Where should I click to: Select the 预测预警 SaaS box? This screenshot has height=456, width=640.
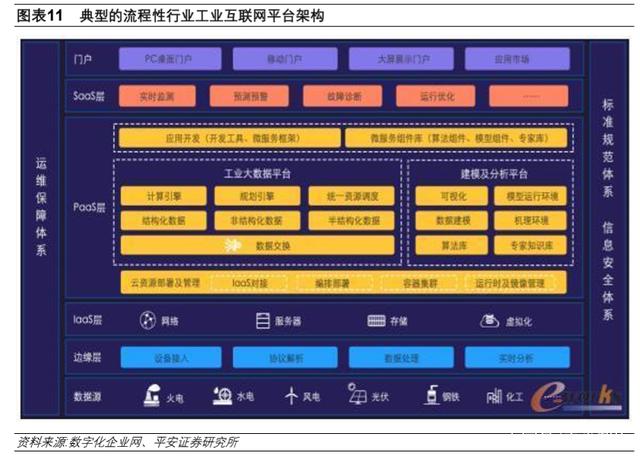(249, 96)
